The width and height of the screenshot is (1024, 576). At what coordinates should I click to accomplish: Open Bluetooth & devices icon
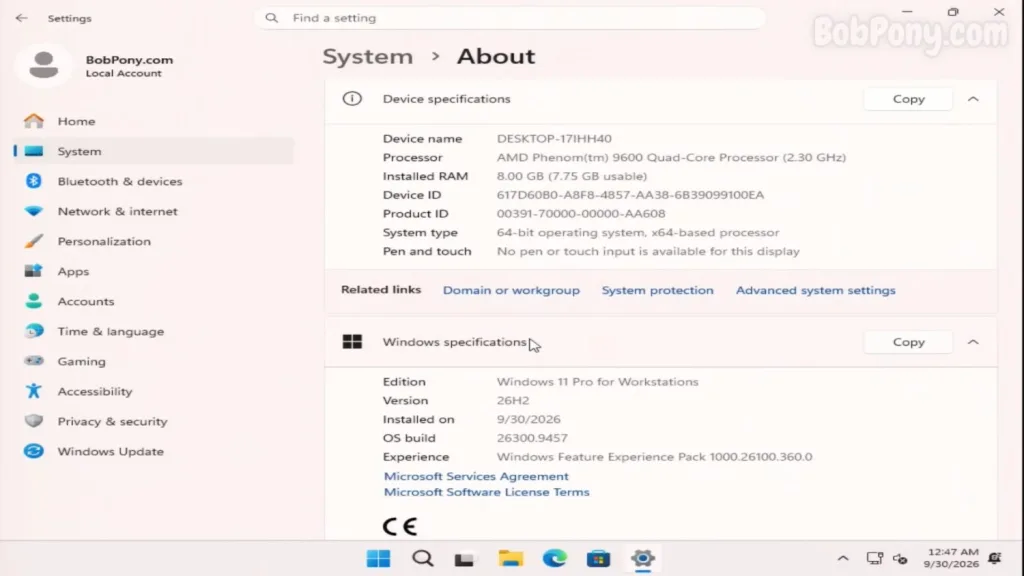[x=34, y=181]
